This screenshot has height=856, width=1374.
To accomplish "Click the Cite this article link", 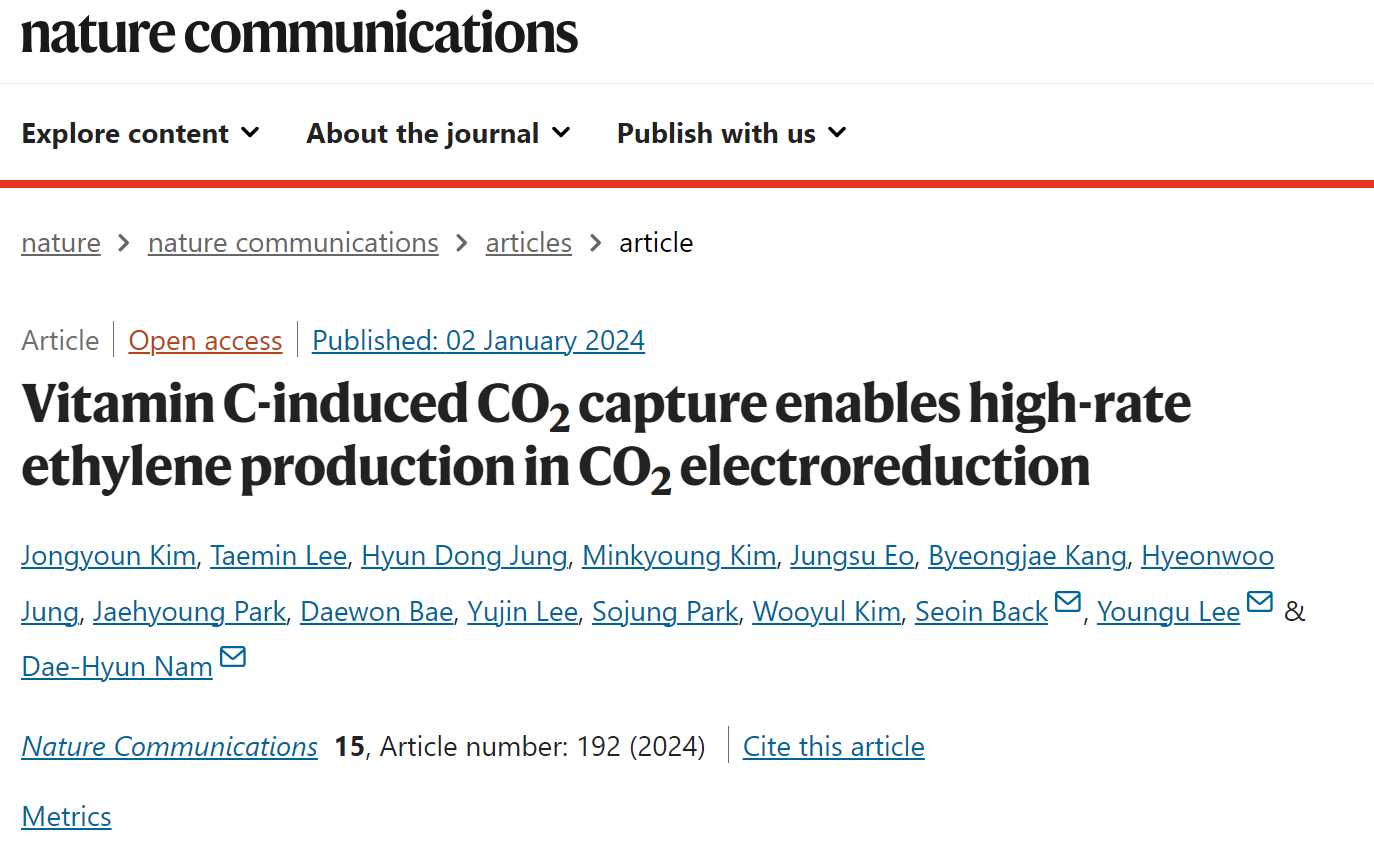I will (x=834, y=747).
